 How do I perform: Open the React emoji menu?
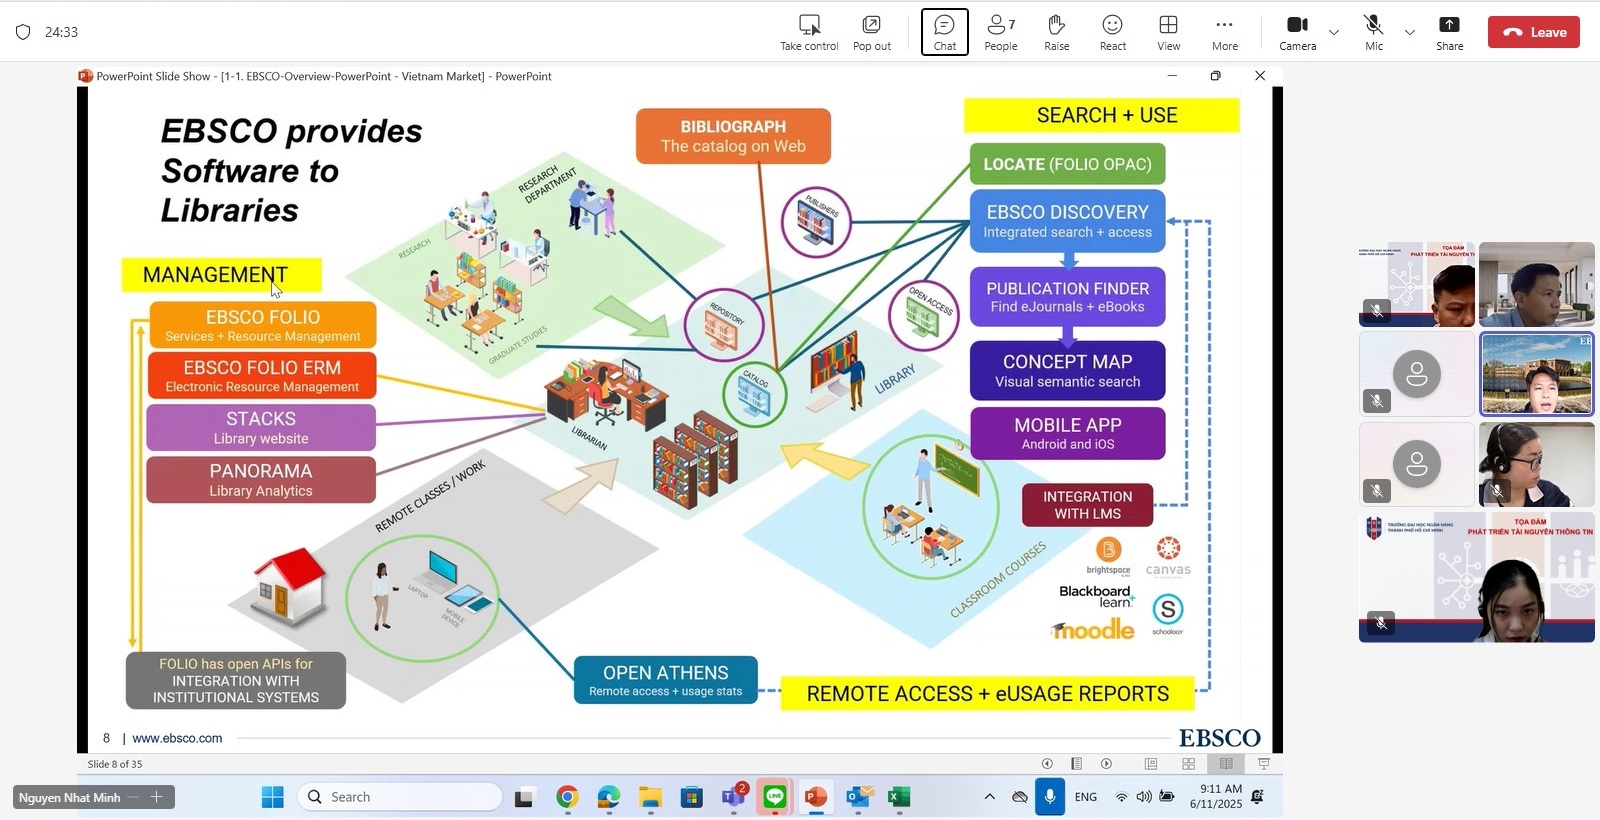1113,32
